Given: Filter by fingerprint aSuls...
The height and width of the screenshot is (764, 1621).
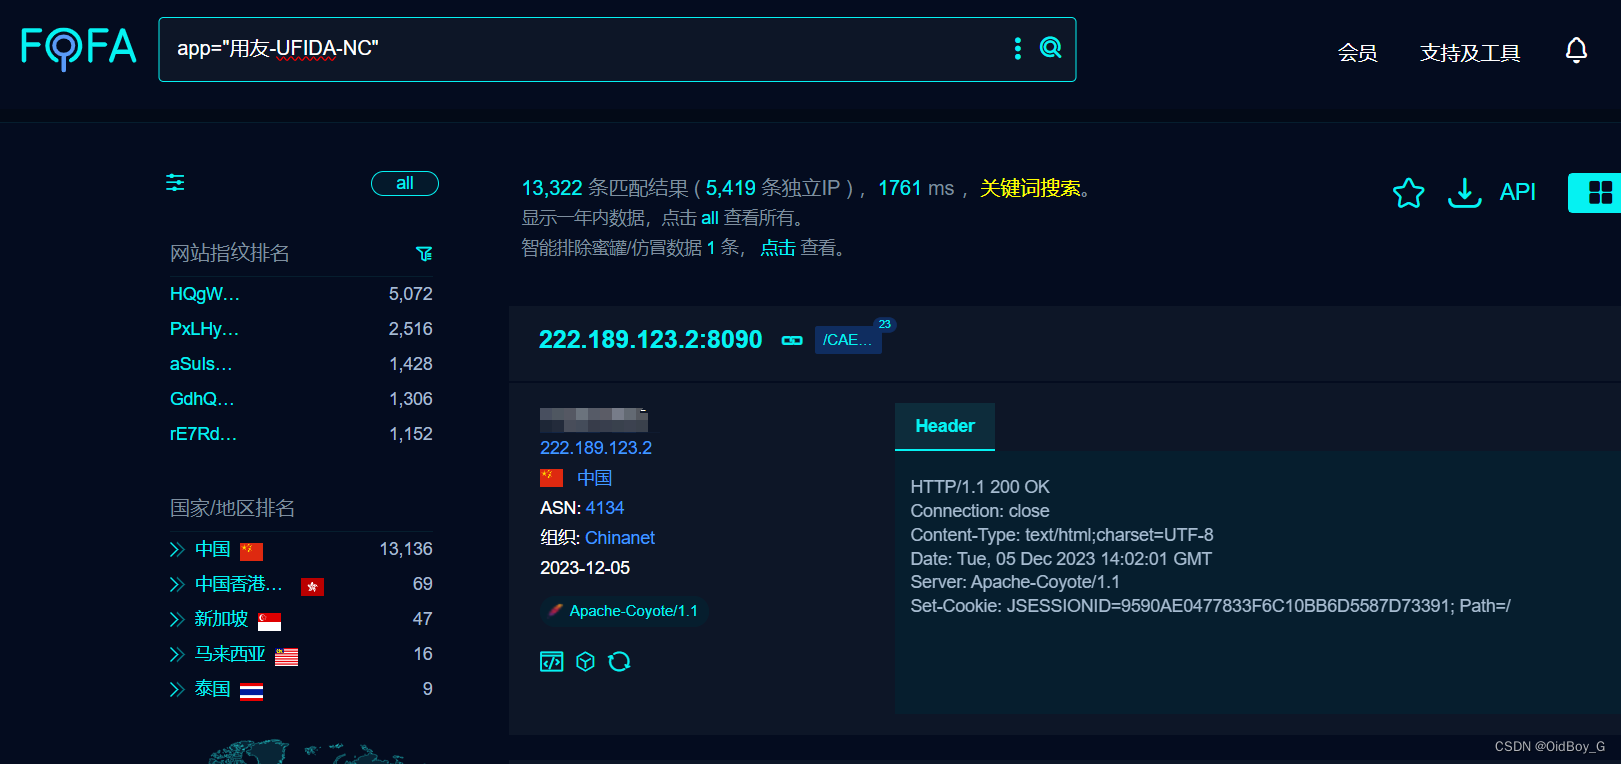Looking at the screenshot, I should pyautogui.click(x=201, y=364).
